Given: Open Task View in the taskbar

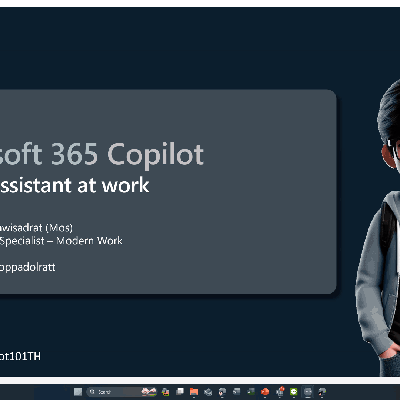Looking at the screenshot, I should [180, 392].
